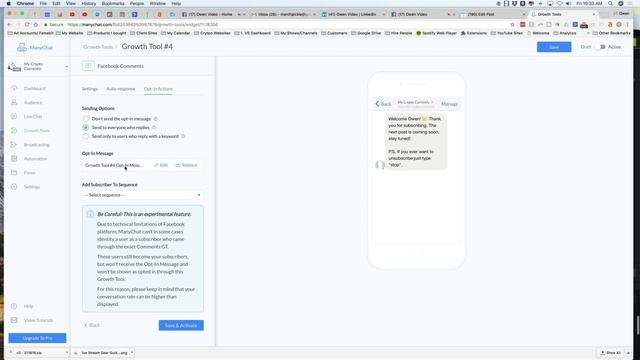
Task: Click the info icon in the Be Careful notice
Action: [90, 214]
